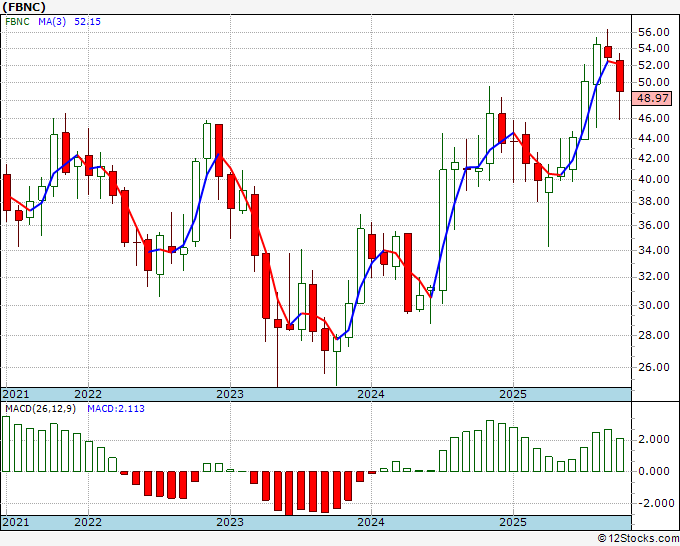Click the 54.00 price axis label

click(x=653, y=48)
